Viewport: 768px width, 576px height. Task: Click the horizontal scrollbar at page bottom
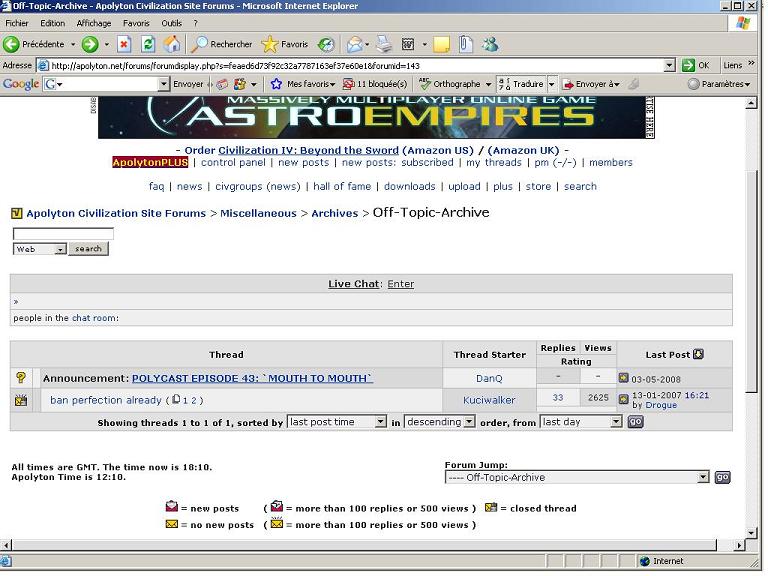[370, 546]
